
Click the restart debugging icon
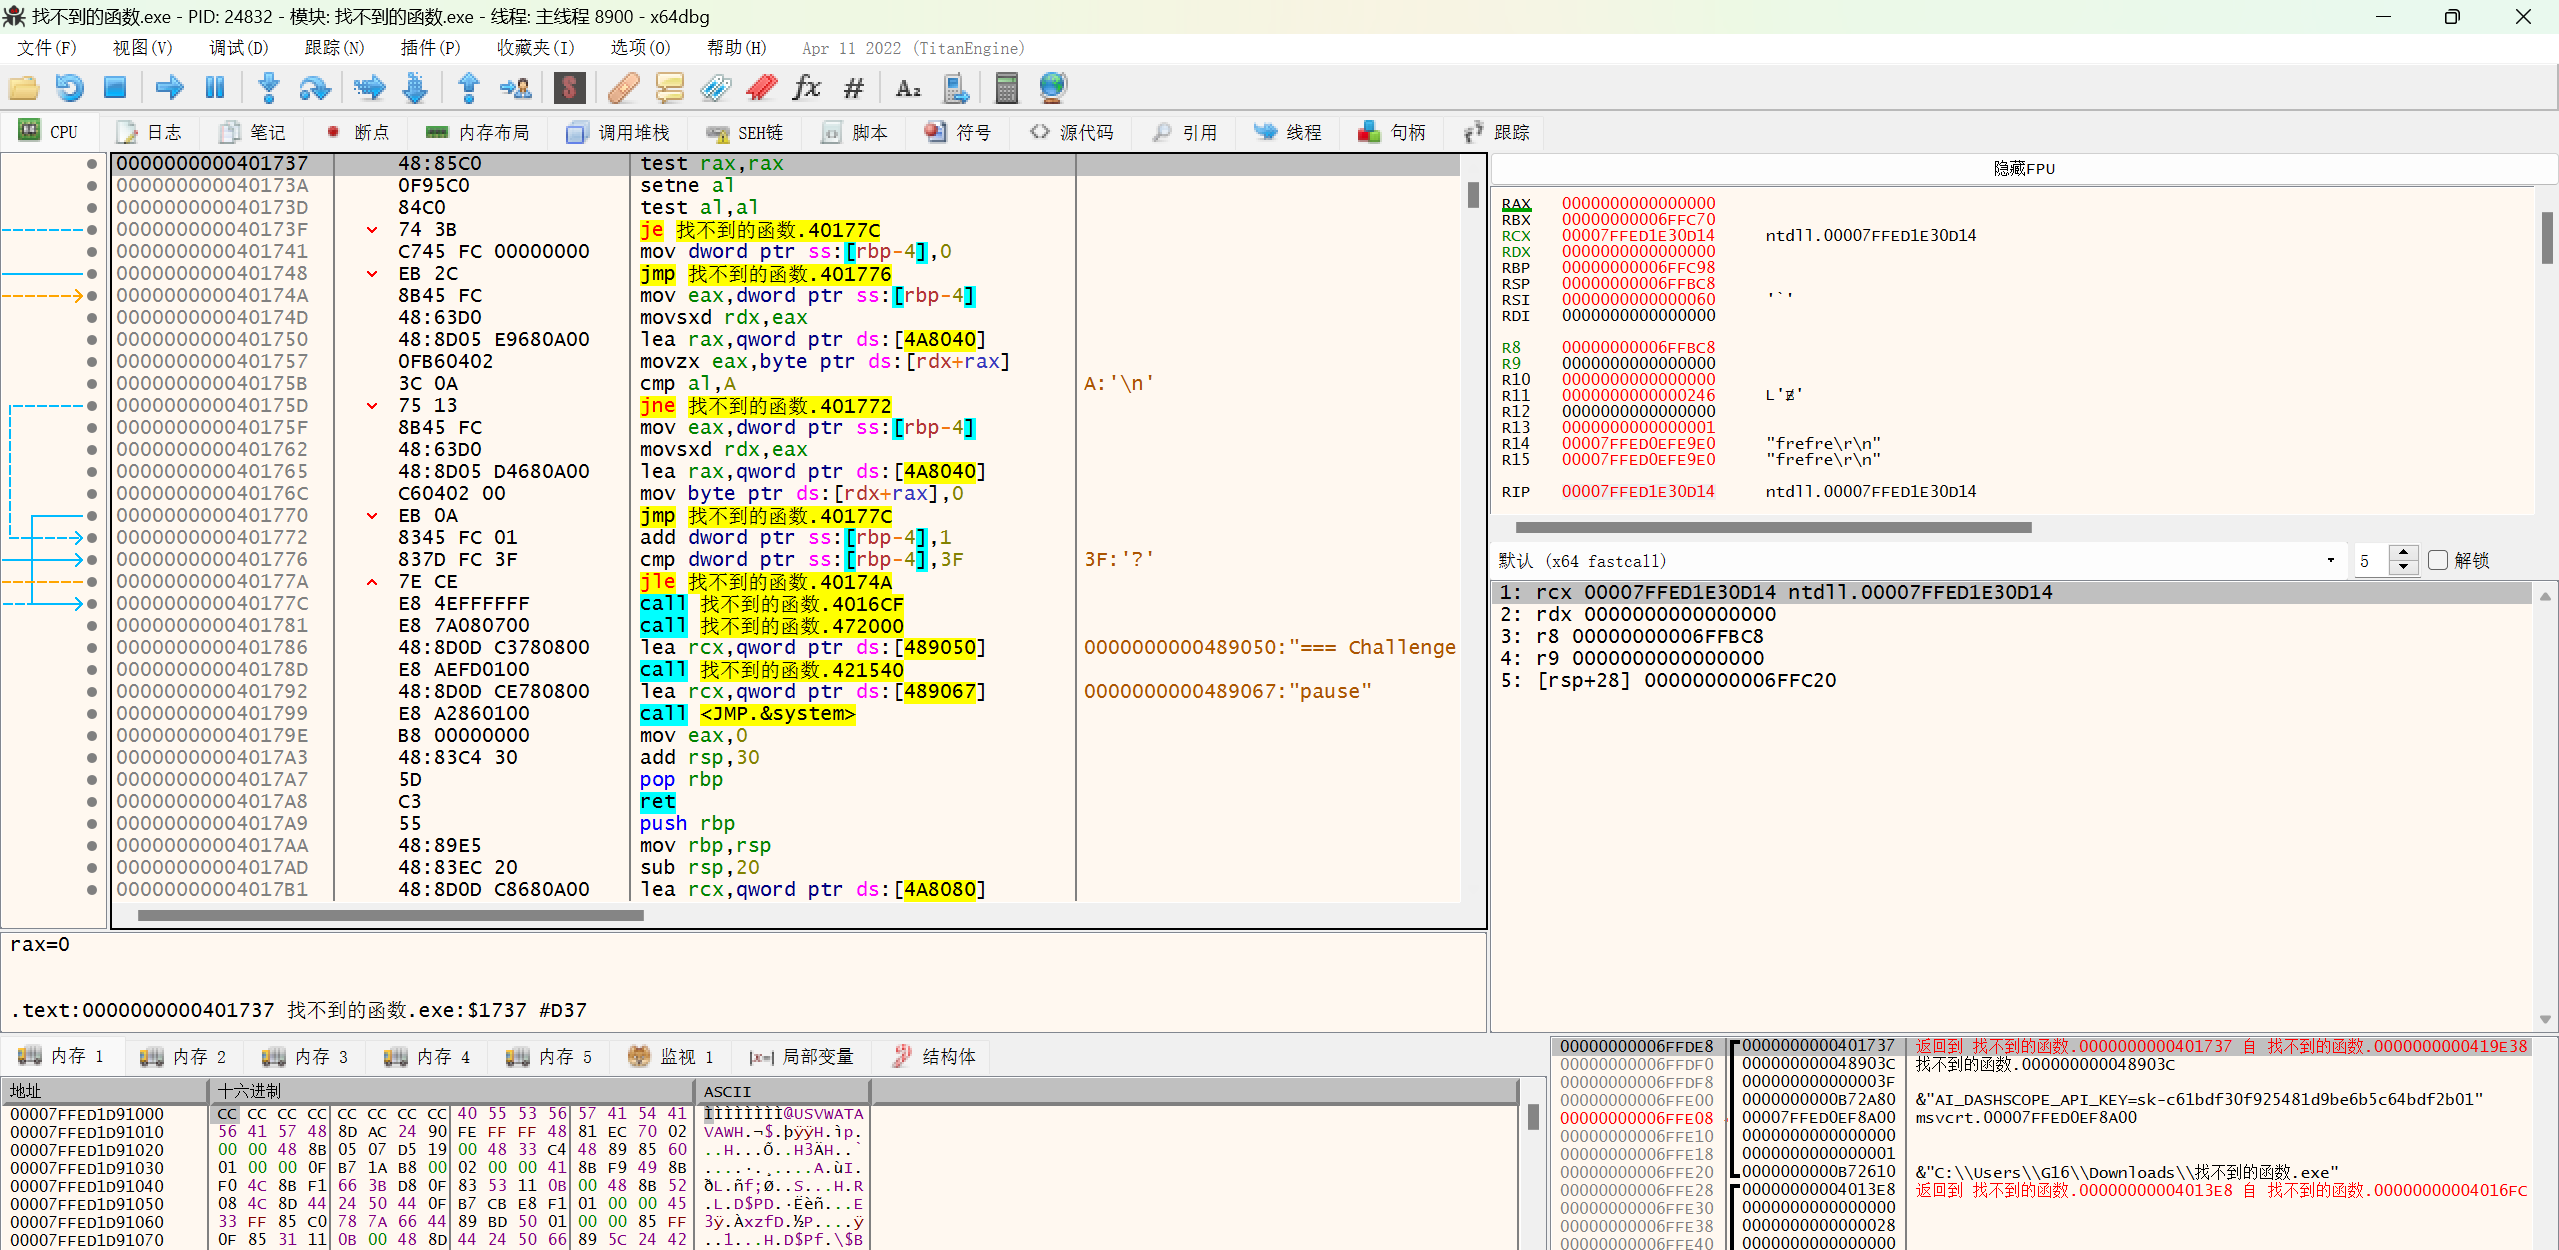click(69, 88)
